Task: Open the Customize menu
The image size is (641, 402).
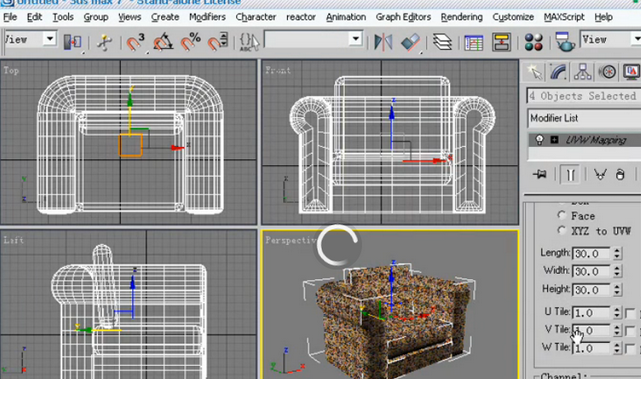Action: 513,17
